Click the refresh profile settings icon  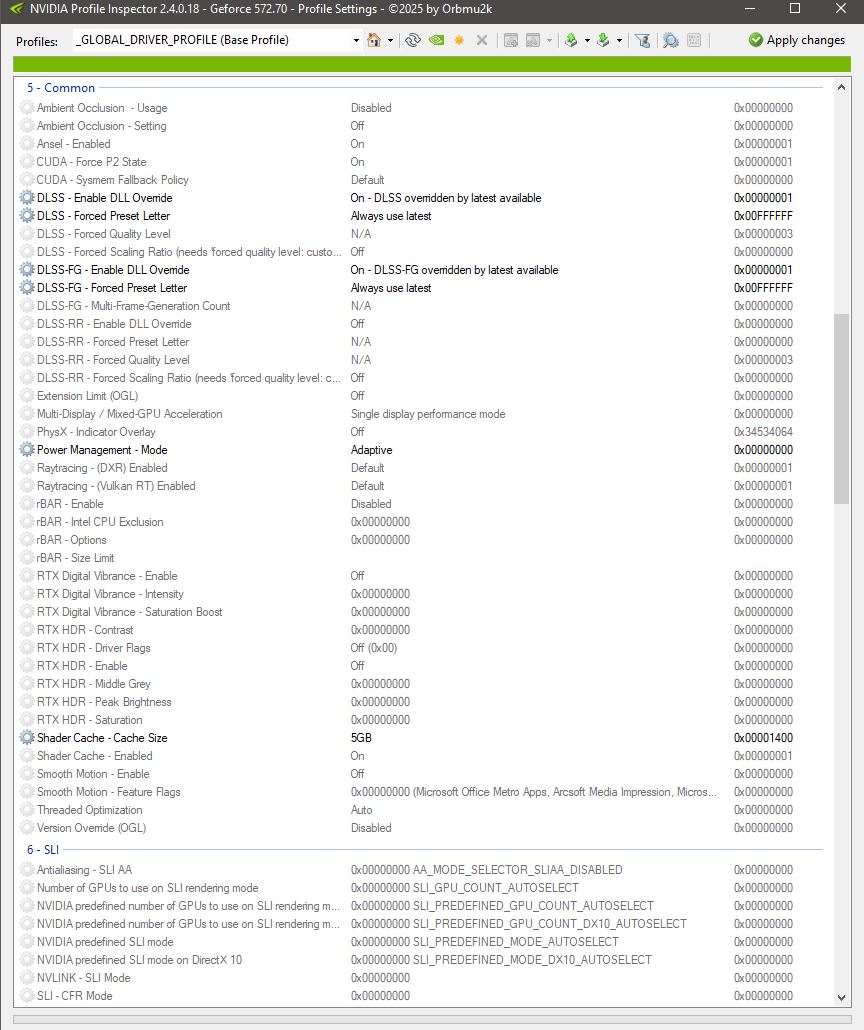tap(413, 40)
